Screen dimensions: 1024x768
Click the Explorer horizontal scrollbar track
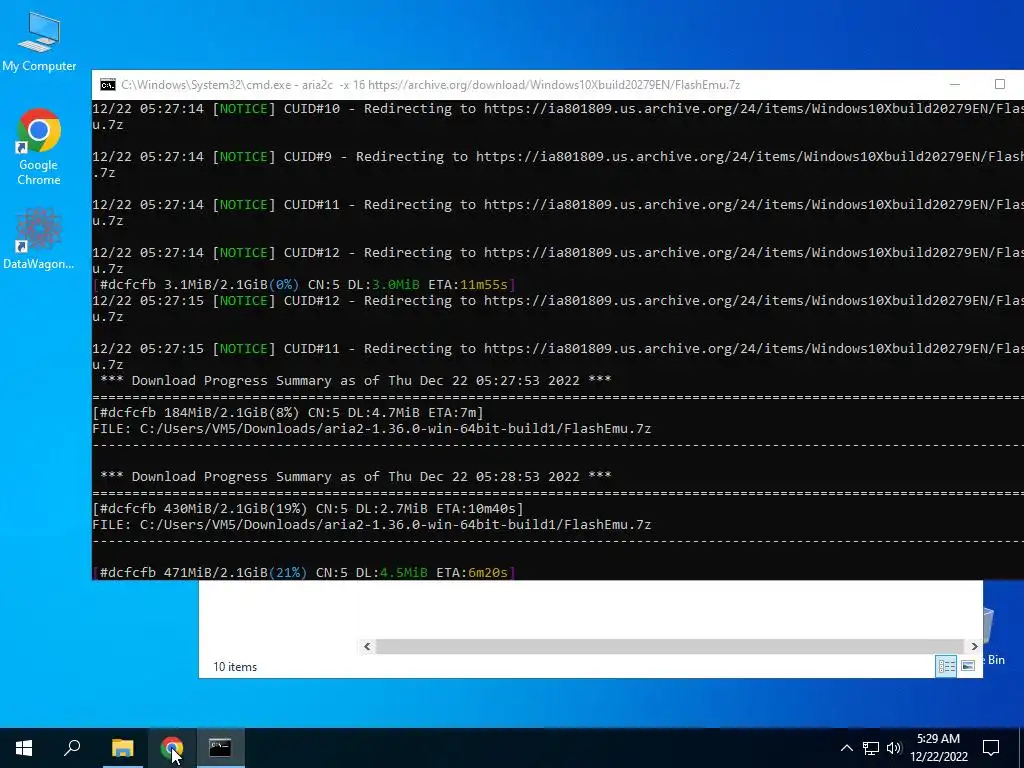669,647
